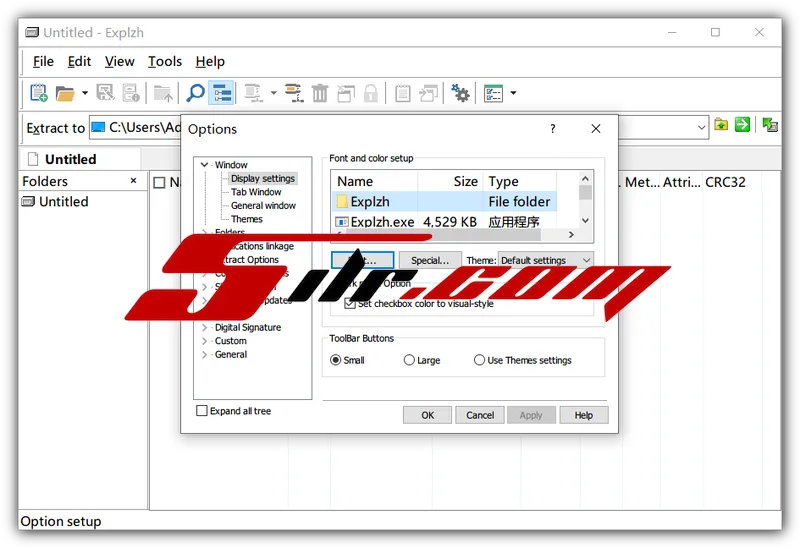Select General window in options tree
800x548 pixels.
(x=263, y=206)
